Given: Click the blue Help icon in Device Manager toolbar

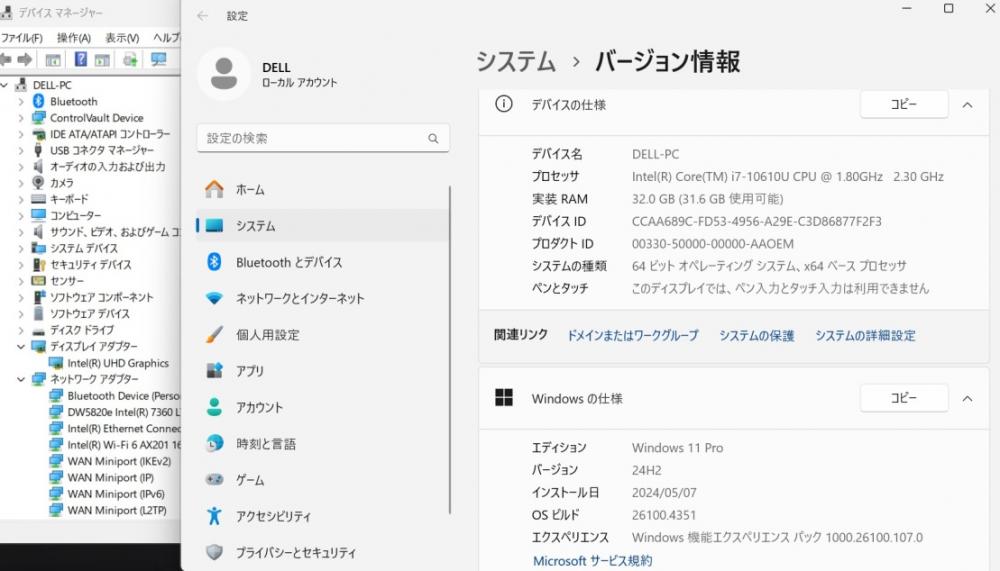Looking at the screenshot, I should (80, 59).
